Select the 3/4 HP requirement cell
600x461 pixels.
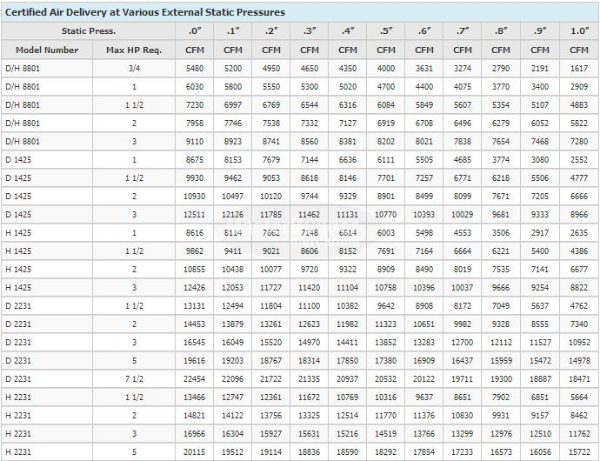[x=133, y=67]
